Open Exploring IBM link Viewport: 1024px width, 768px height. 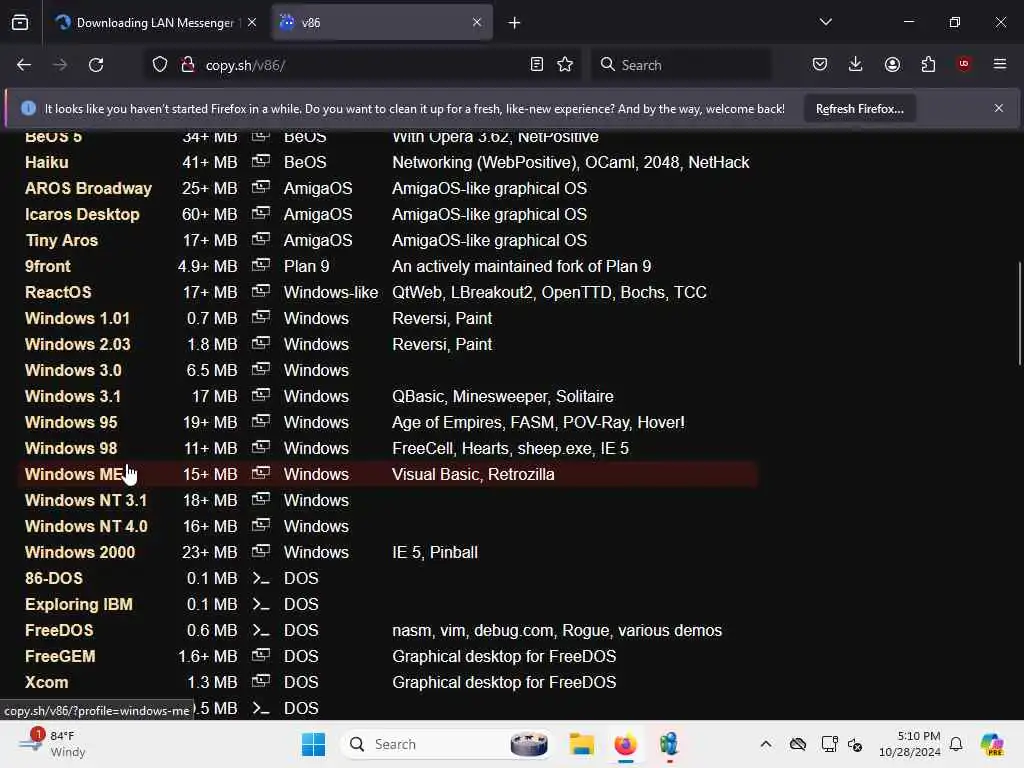click(x=78, y=604)
